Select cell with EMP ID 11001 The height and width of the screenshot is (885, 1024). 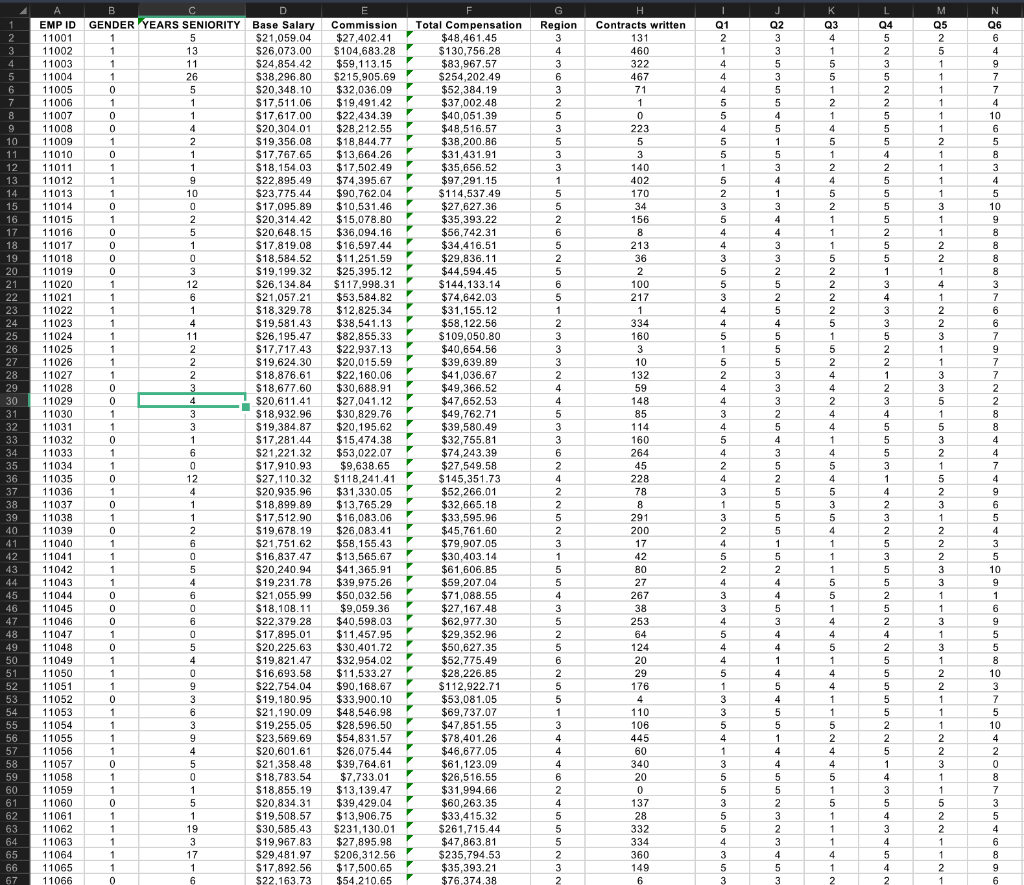tap(57, 38)
